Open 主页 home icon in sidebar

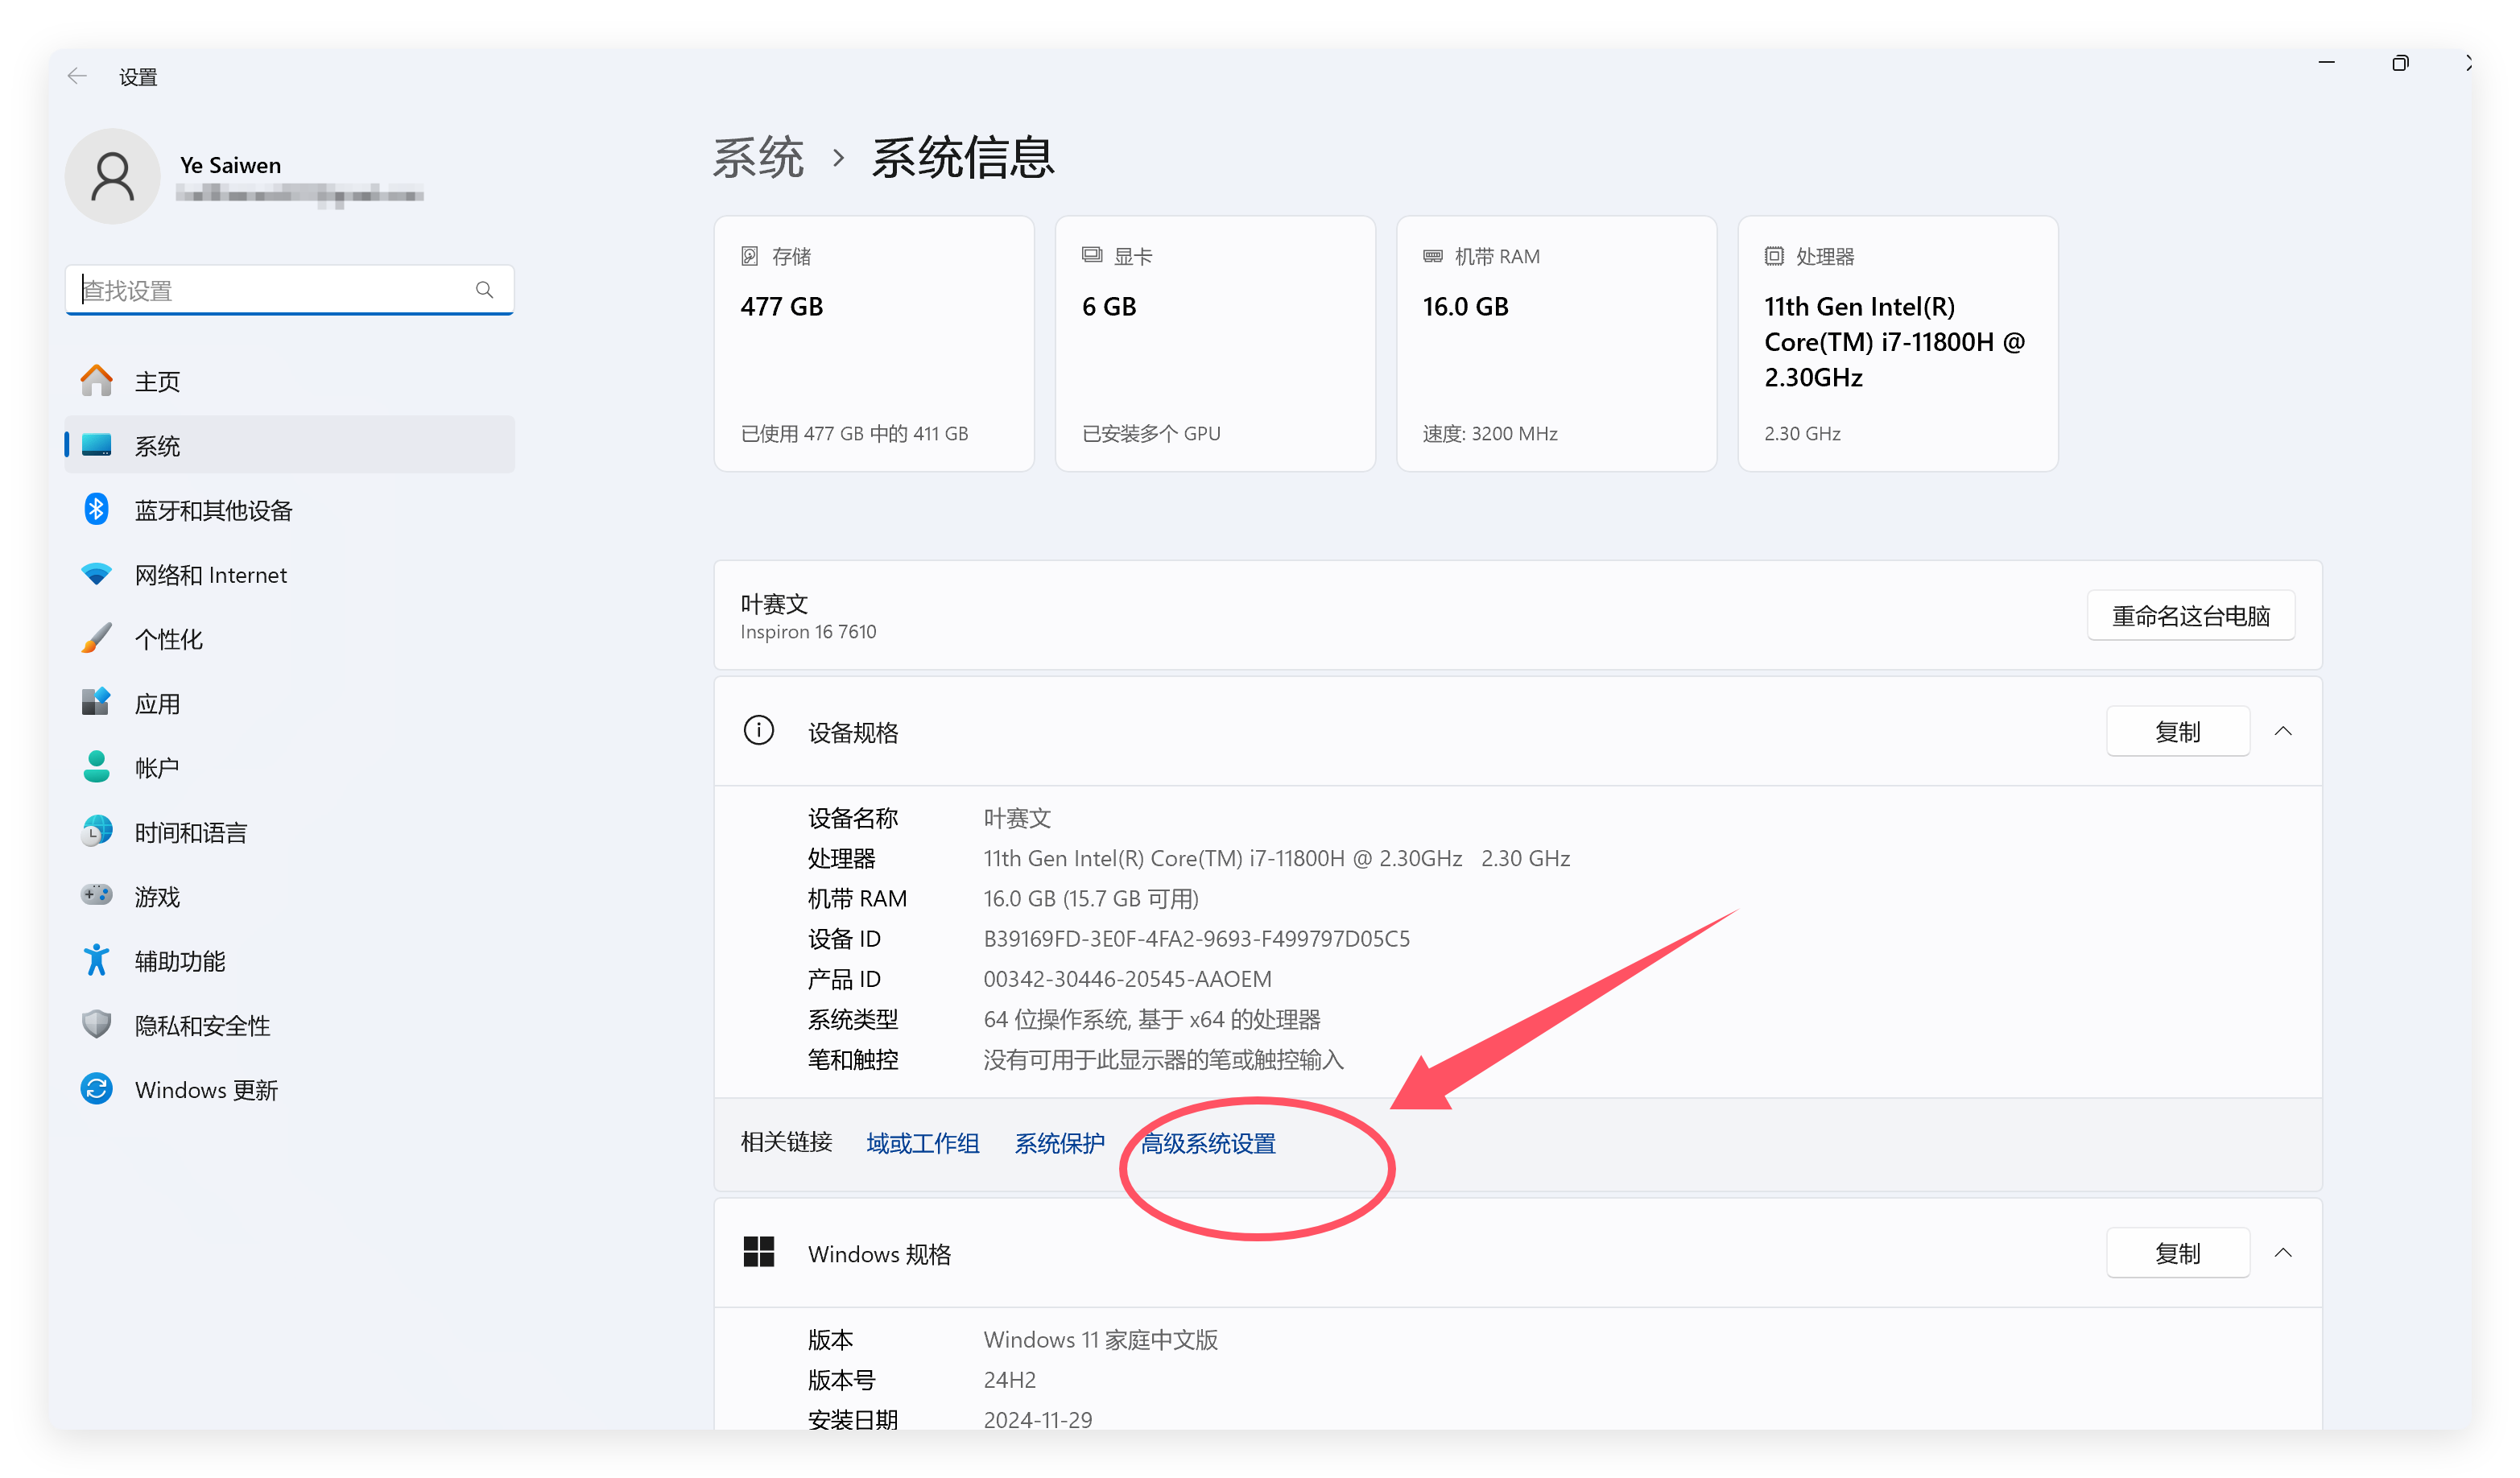[x=97, y=381]
